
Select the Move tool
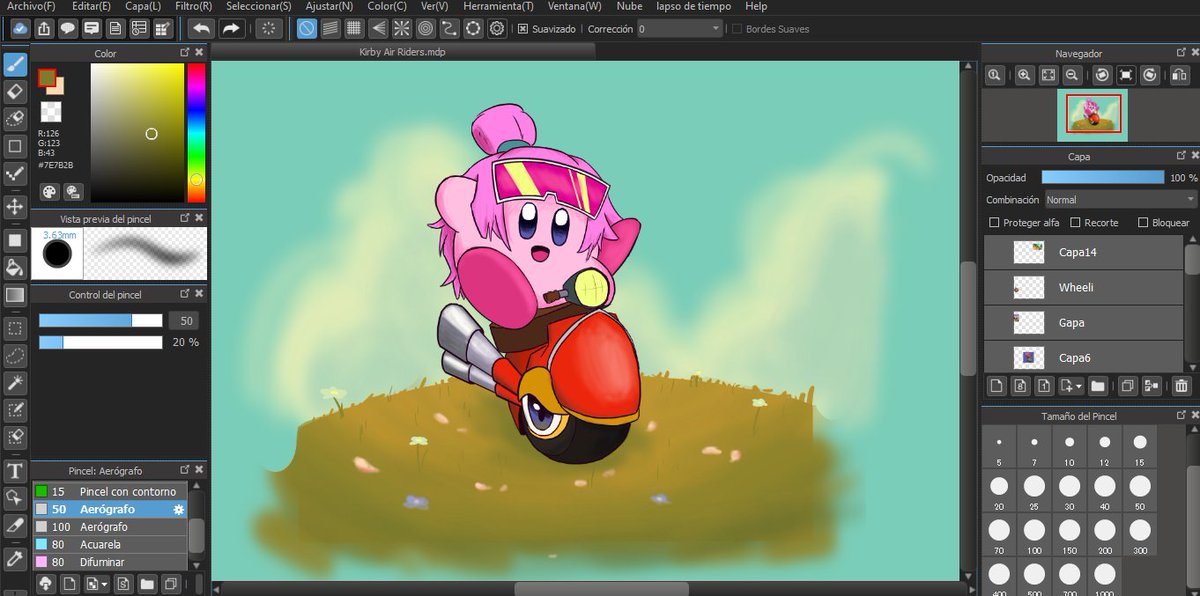coord(15,207)
